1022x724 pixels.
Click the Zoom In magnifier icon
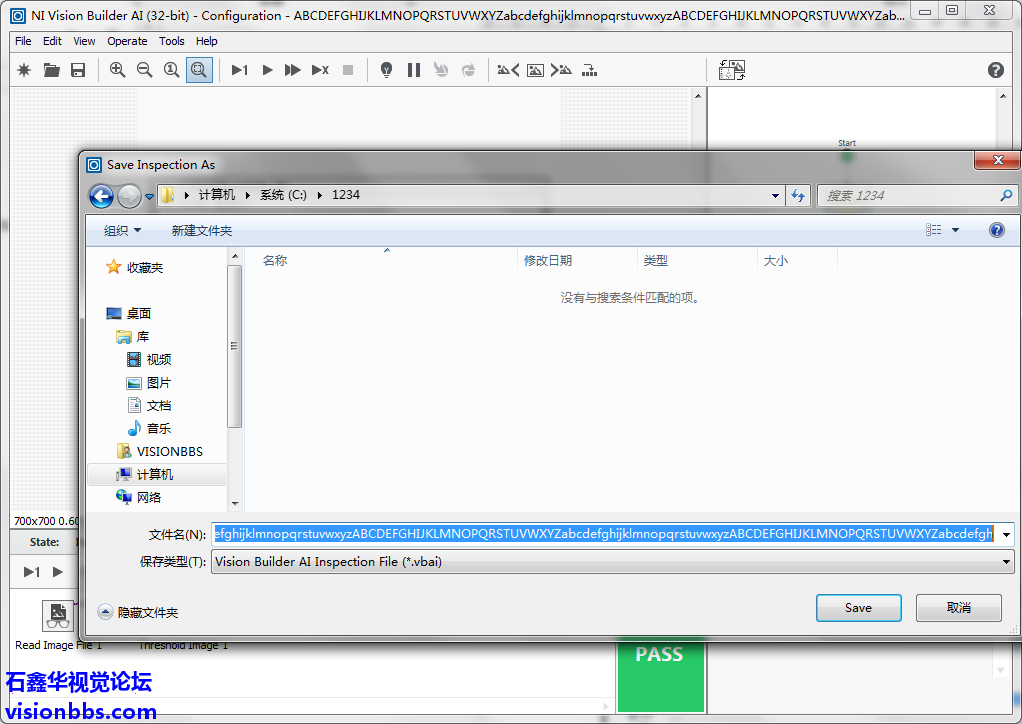[x=117, y=70]
